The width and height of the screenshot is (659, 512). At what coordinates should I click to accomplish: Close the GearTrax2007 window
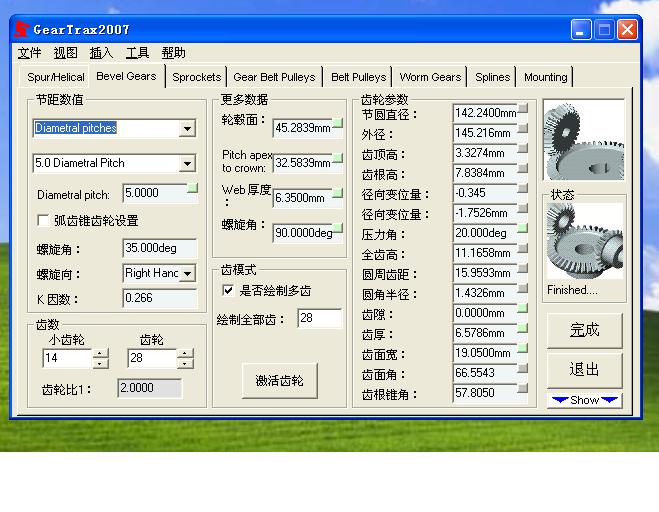click(x=627, y=30)
